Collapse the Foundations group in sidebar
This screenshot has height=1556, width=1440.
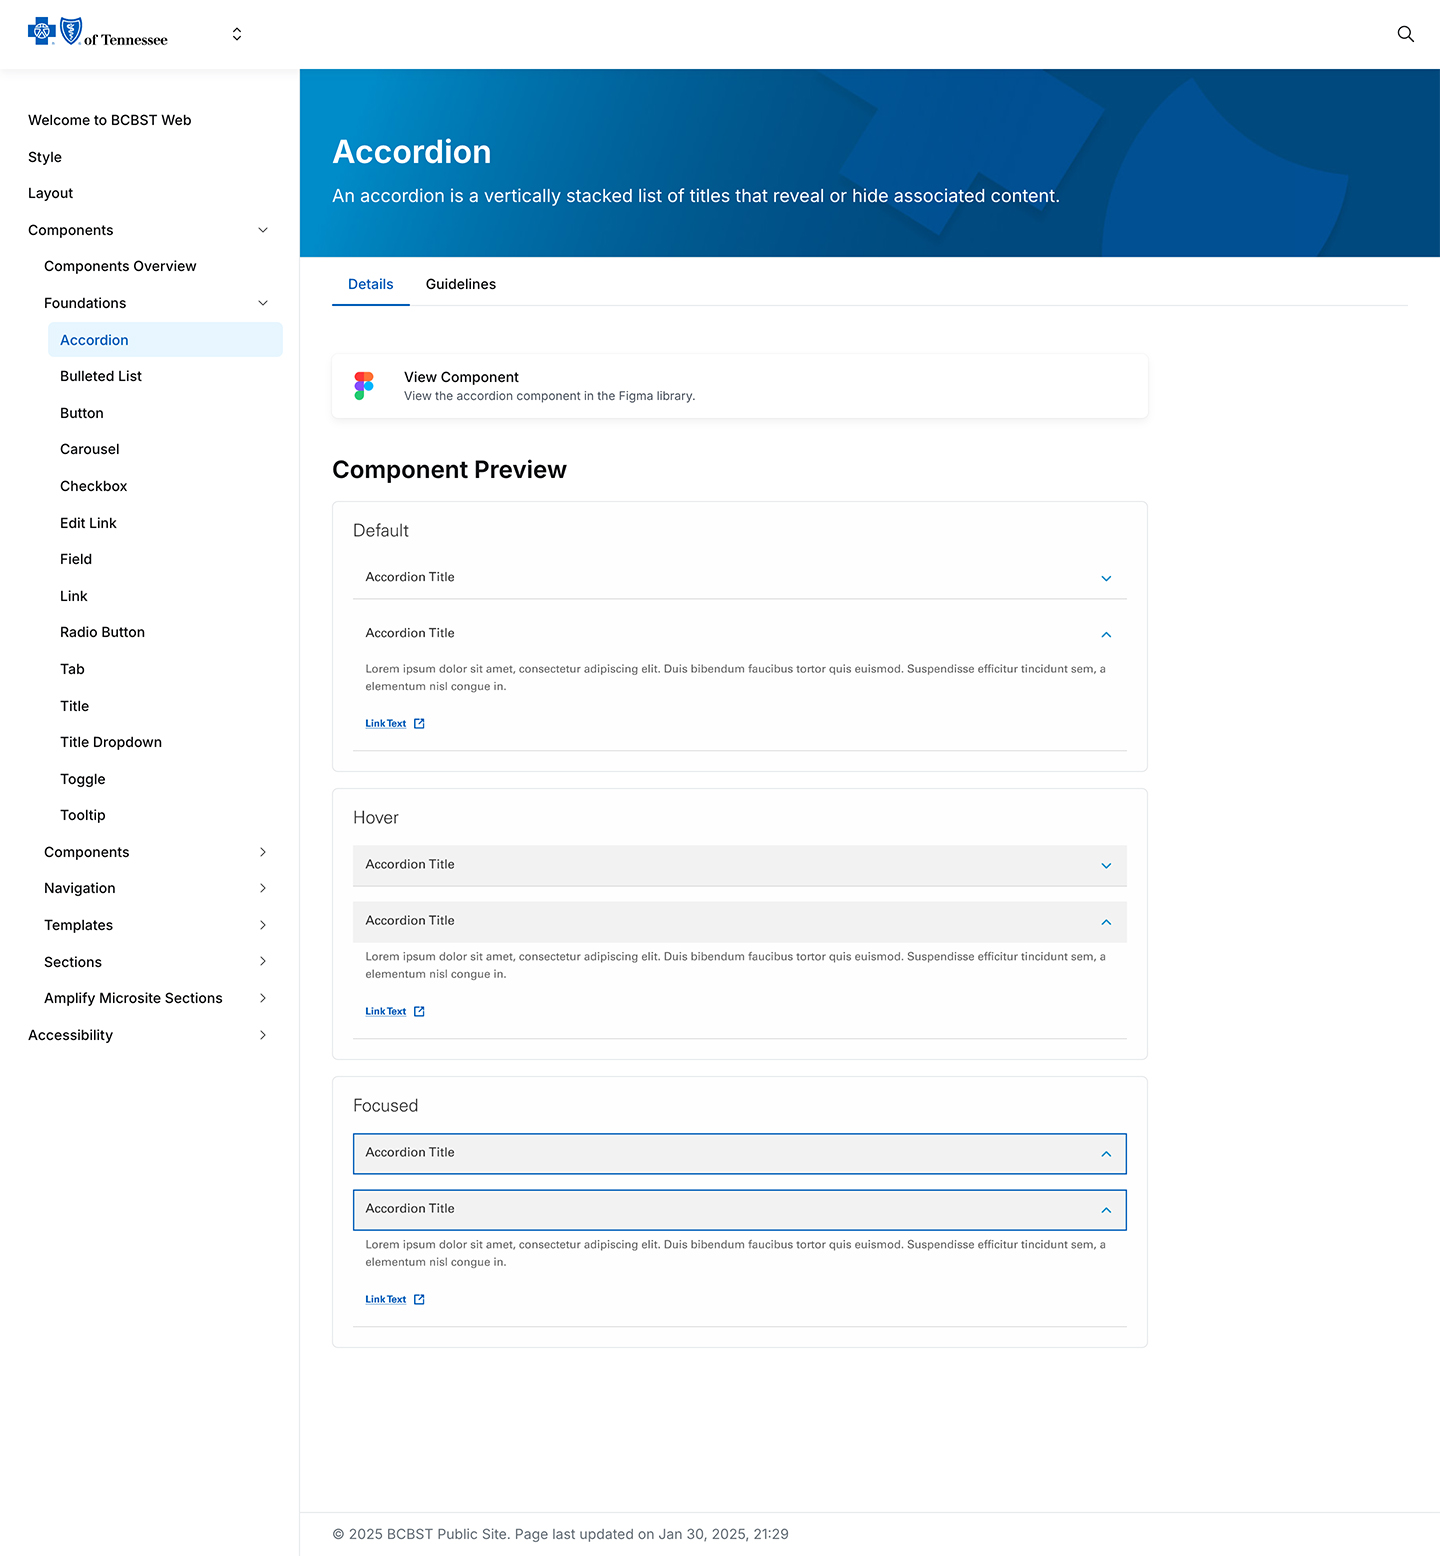click(x=263, y=302)
